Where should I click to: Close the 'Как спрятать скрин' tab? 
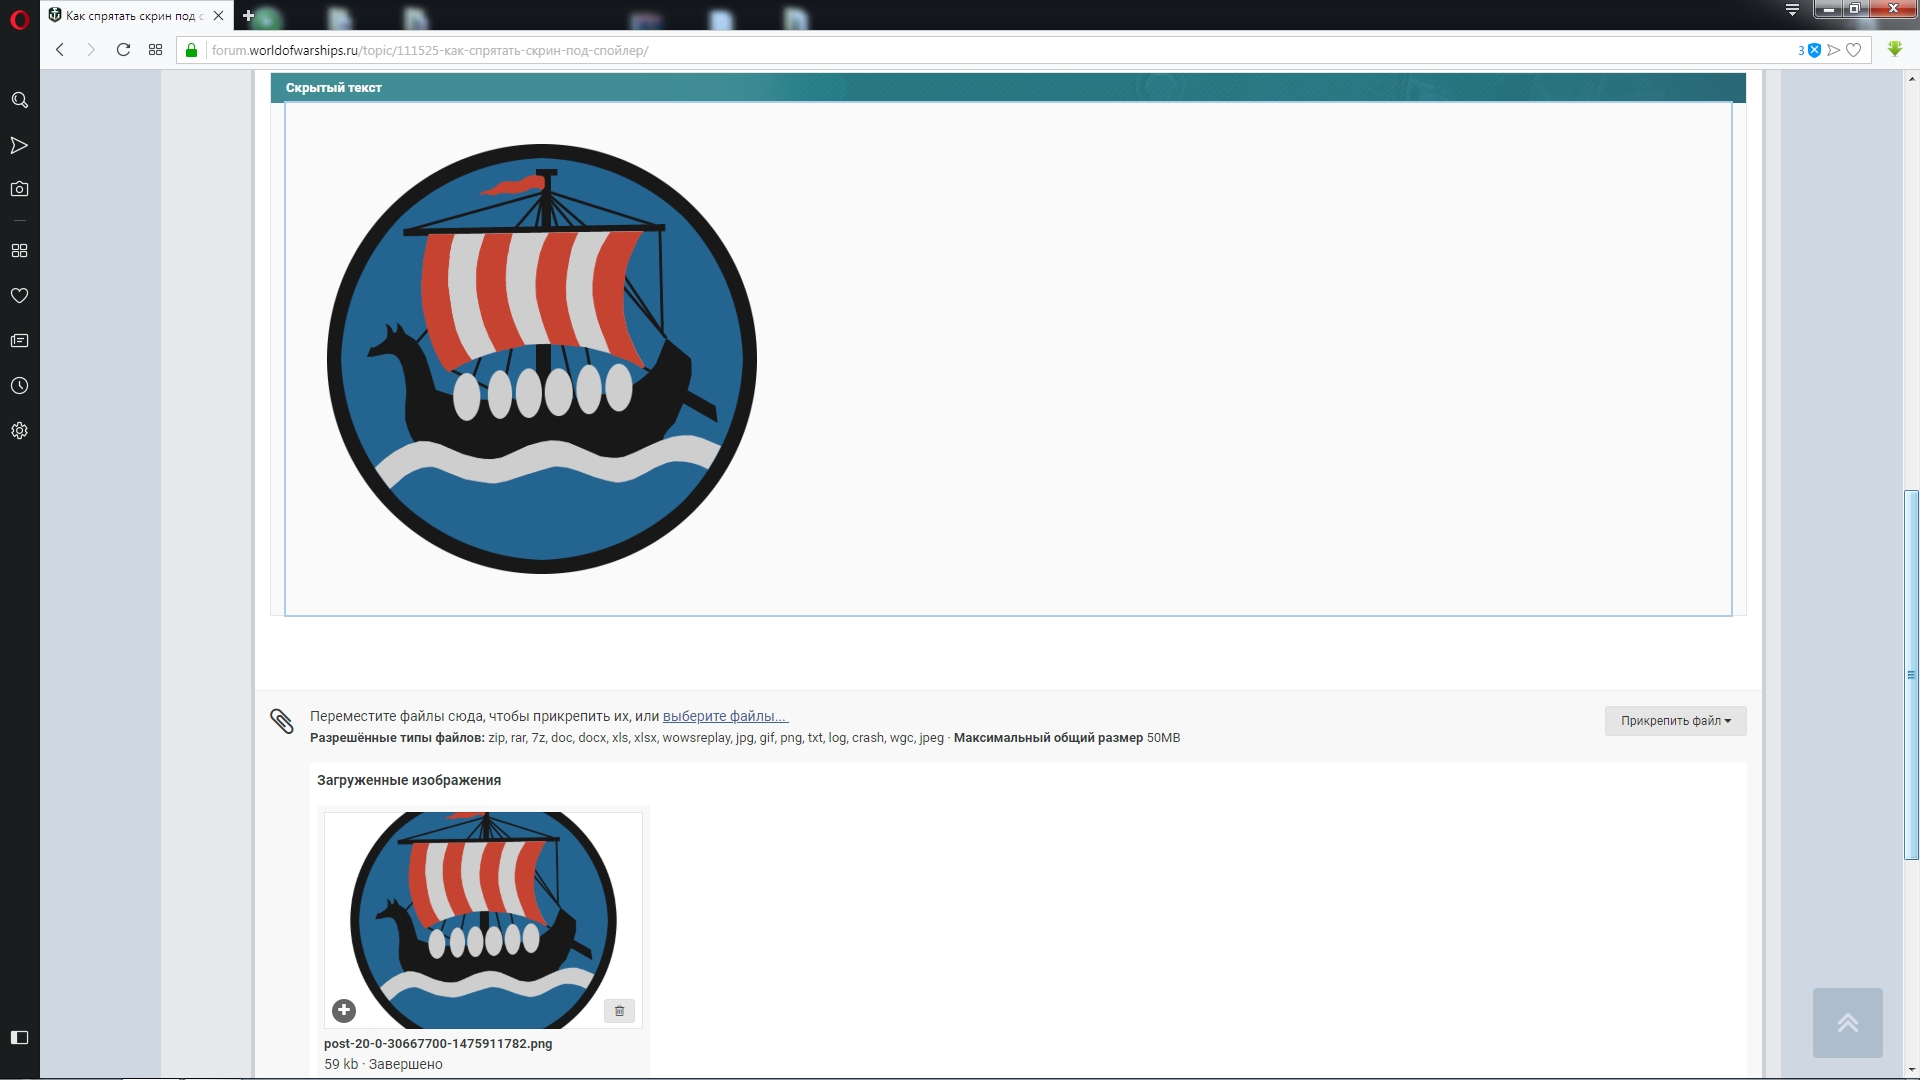pos(218,15)
